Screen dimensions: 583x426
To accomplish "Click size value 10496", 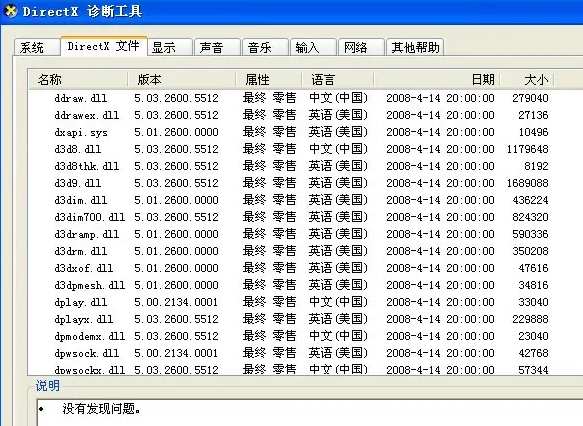I will (533, 132).
